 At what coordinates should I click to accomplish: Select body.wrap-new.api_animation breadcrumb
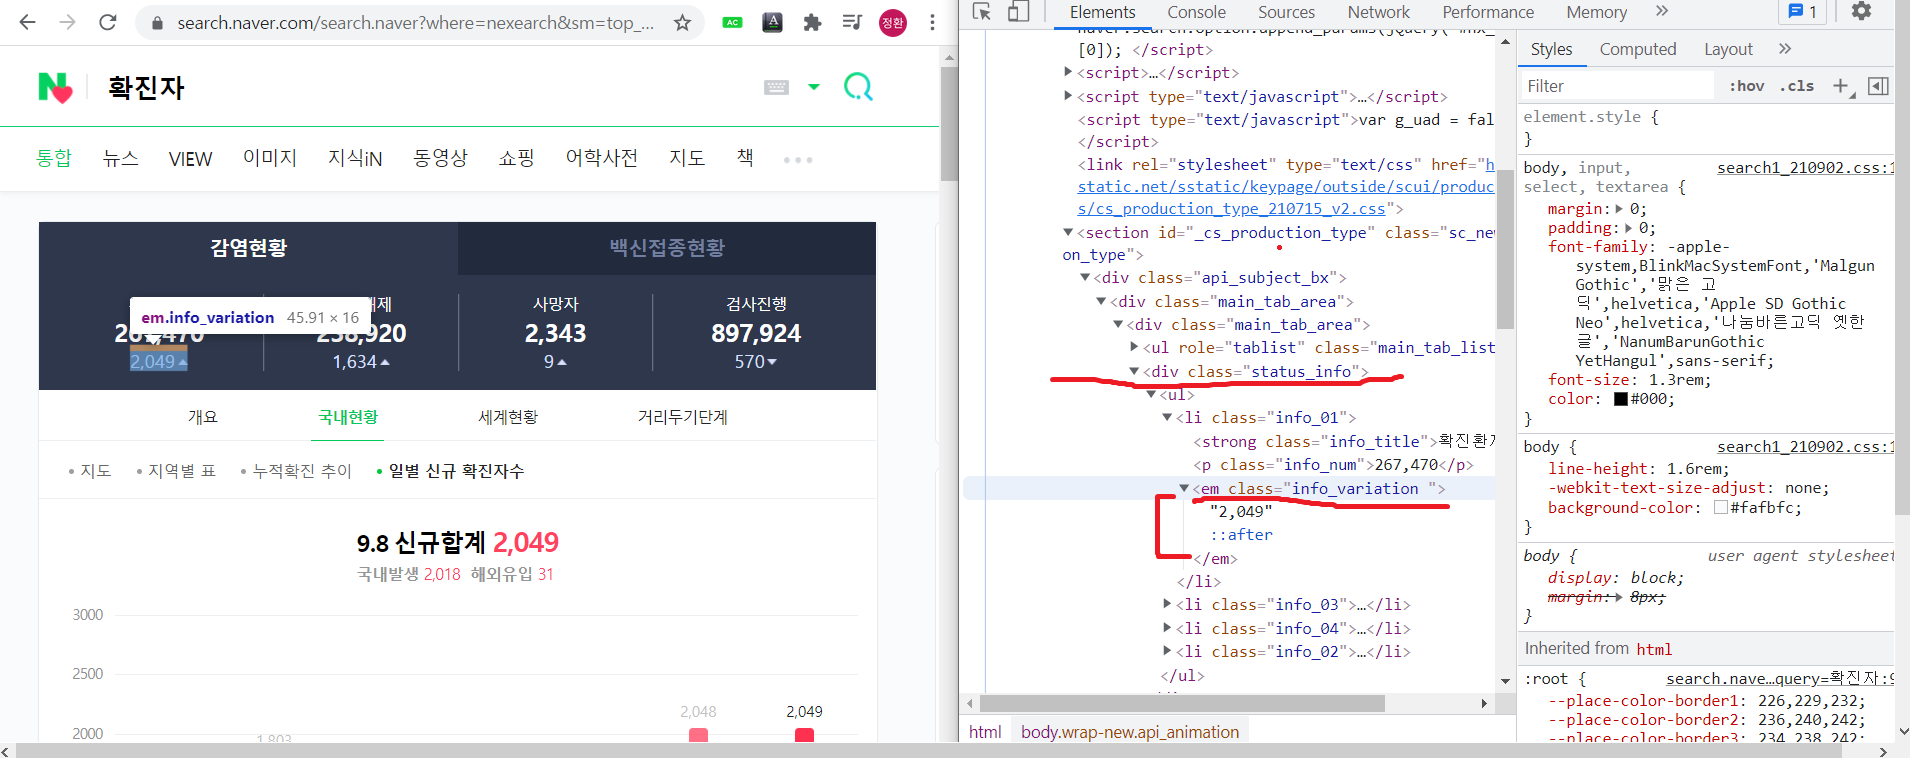pos(1130,732)
